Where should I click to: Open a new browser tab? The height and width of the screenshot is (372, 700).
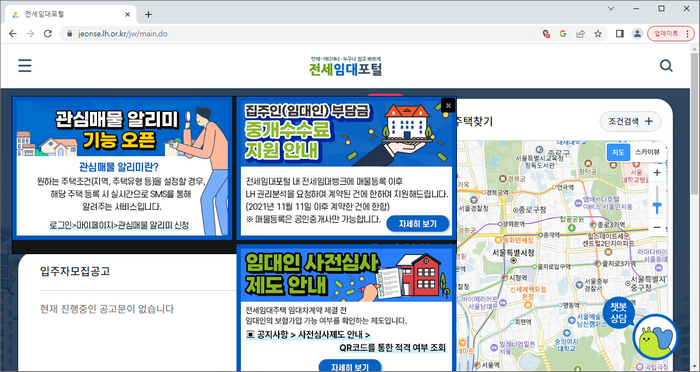pos(148,14)
